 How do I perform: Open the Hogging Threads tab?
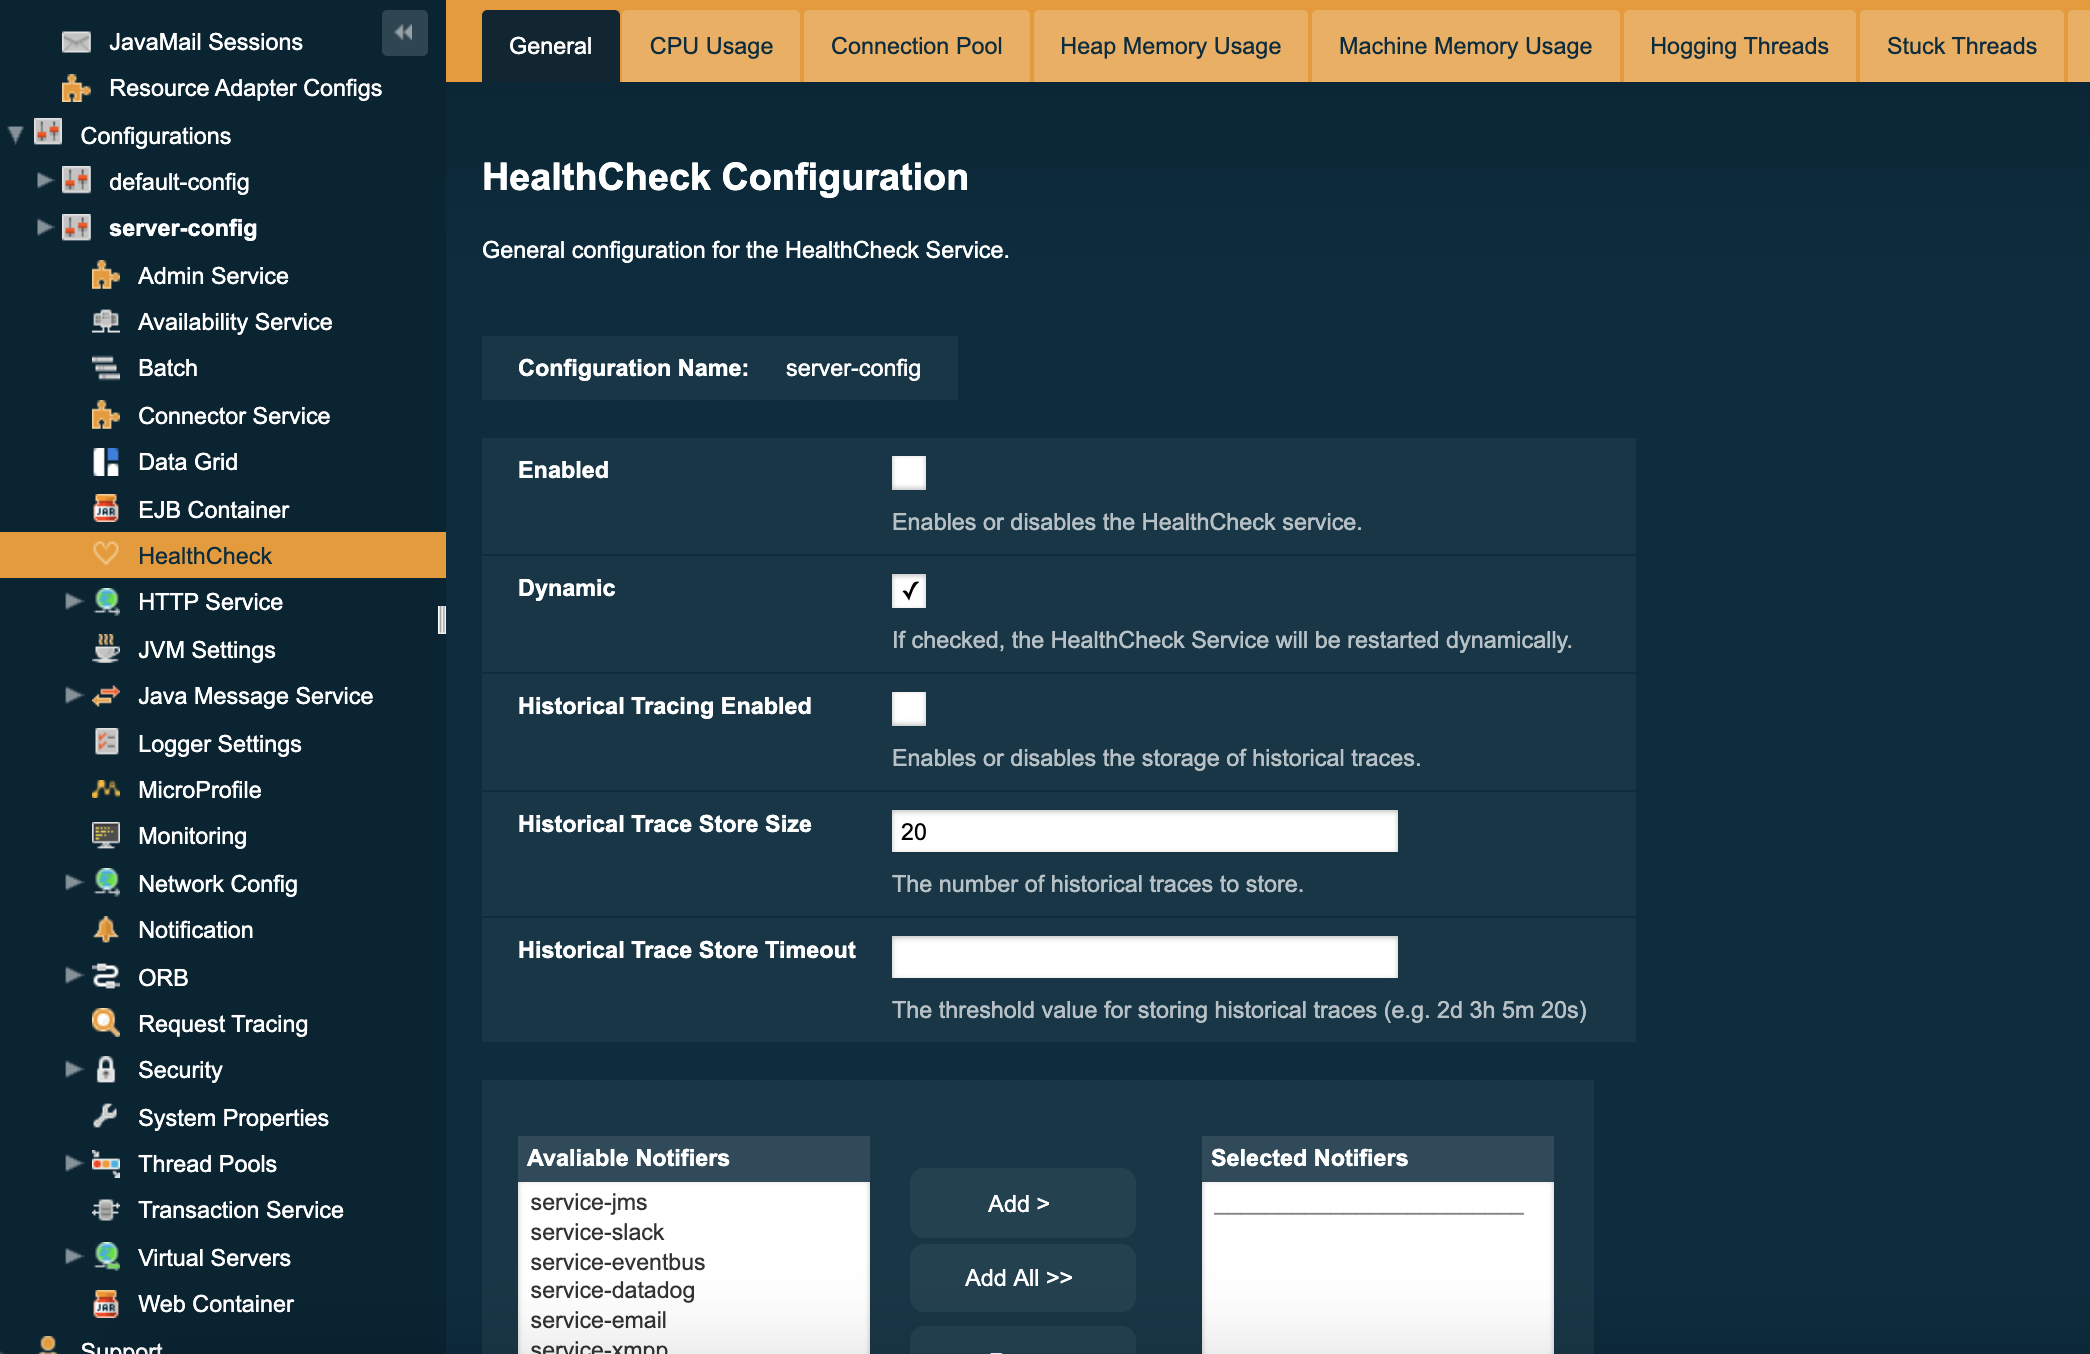(x=1738, y=45)
